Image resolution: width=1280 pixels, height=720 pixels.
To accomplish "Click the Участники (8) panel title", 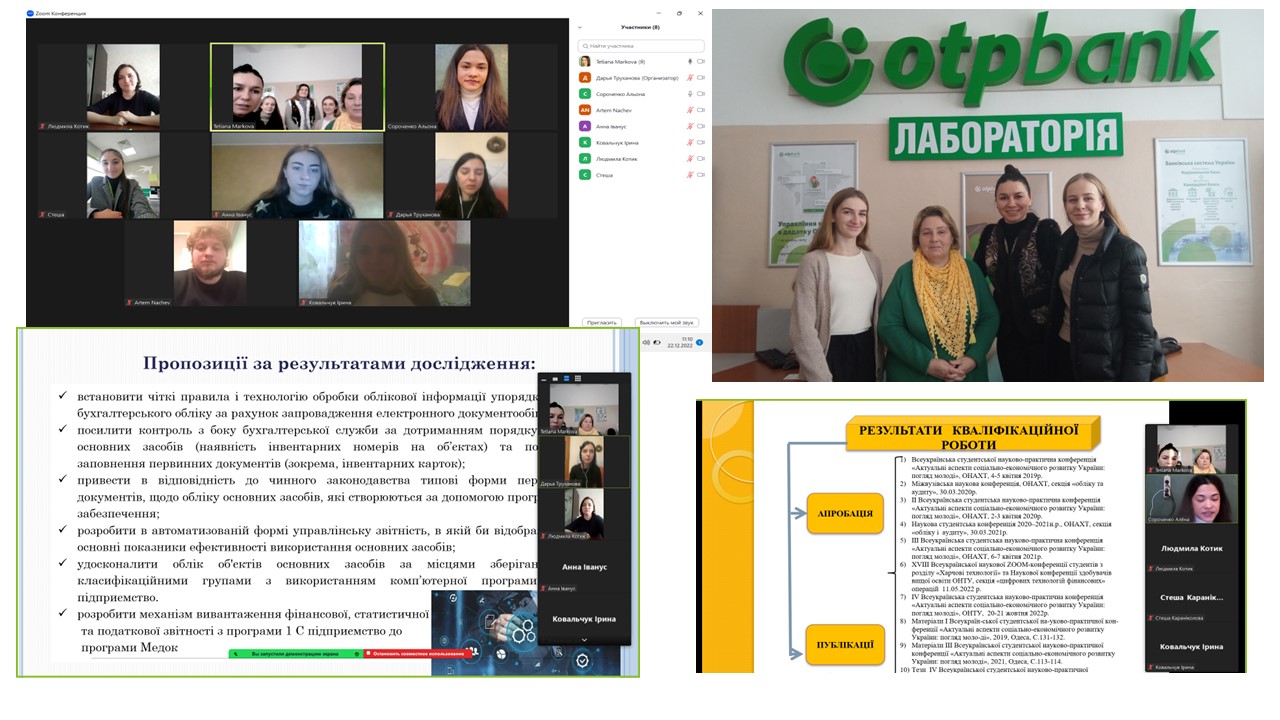I will [x=641, y=27].
